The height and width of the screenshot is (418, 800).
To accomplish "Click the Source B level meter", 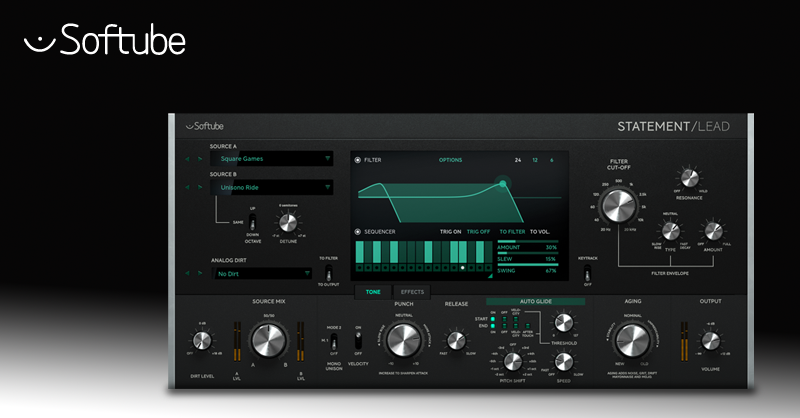I will pos(301,341).
